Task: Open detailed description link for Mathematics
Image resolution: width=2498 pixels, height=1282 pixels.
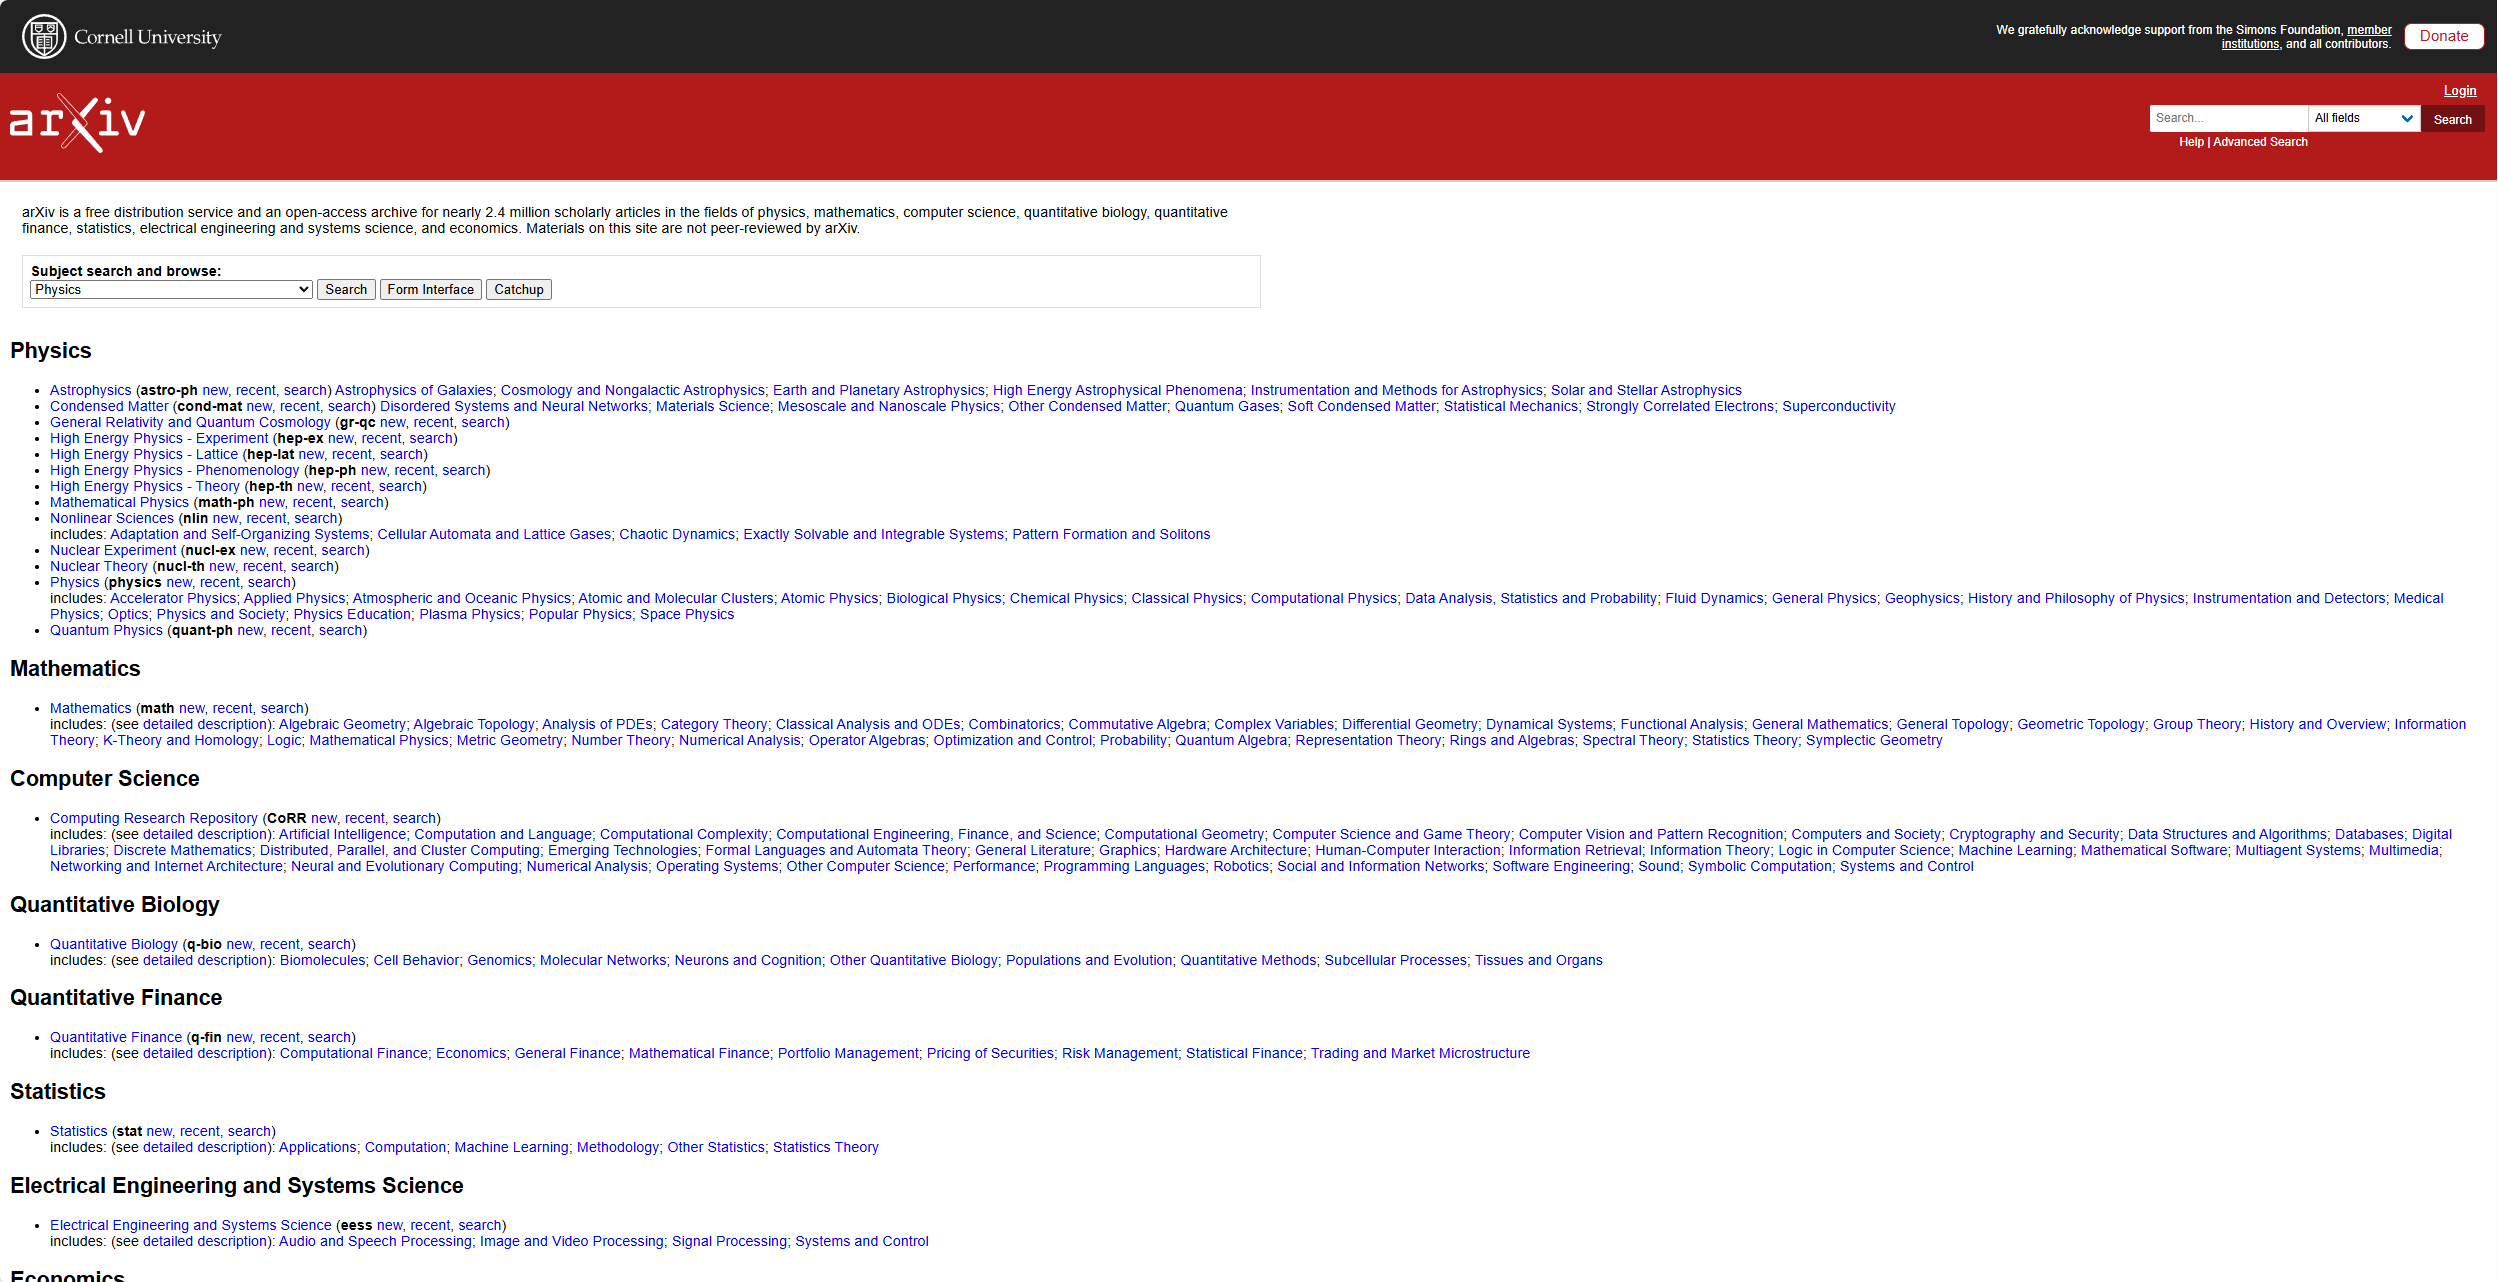Action: coord(206,725)
